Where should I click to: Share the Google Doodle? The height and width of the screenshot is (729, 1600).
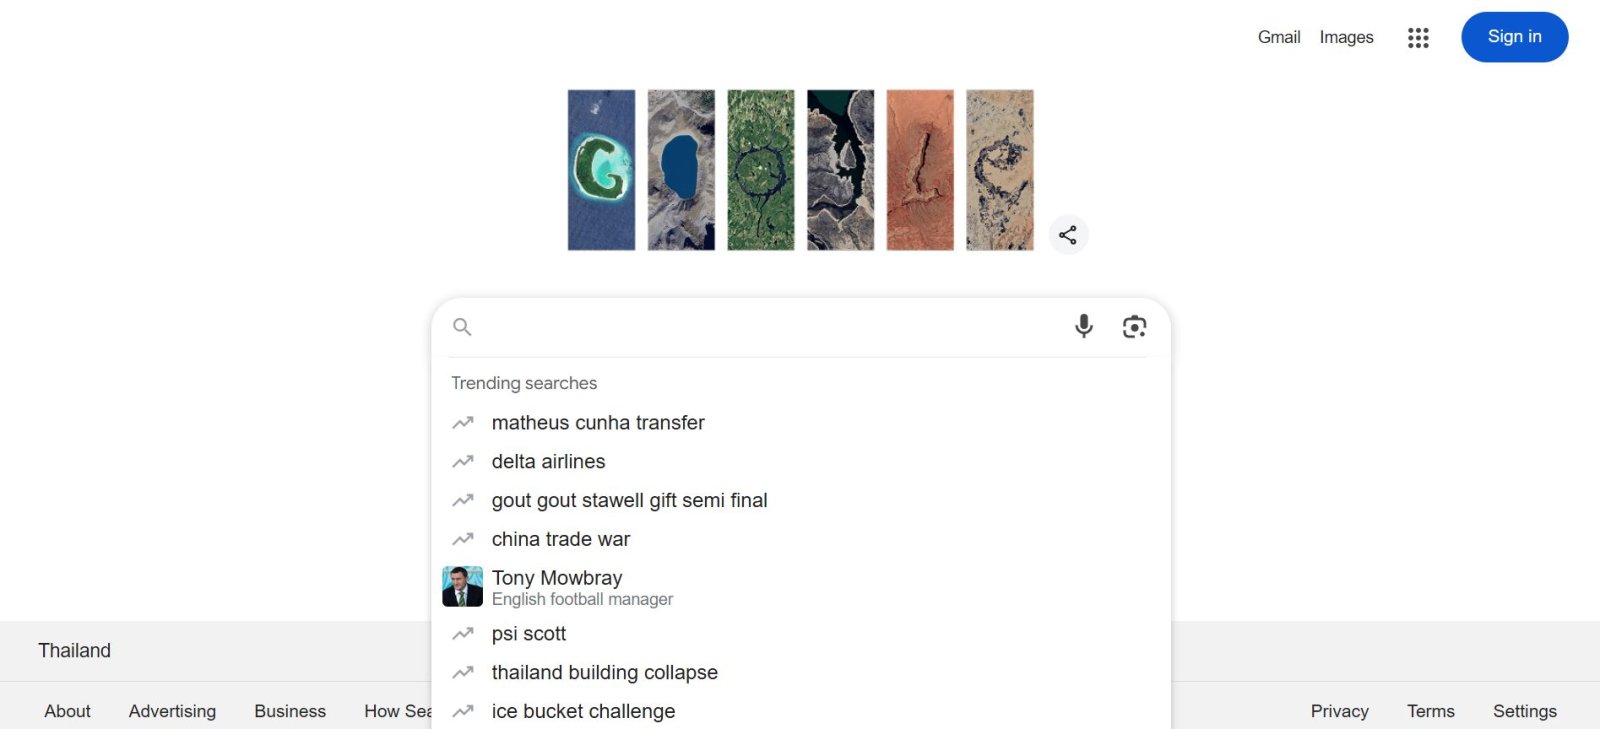[x=1068, y=235]
